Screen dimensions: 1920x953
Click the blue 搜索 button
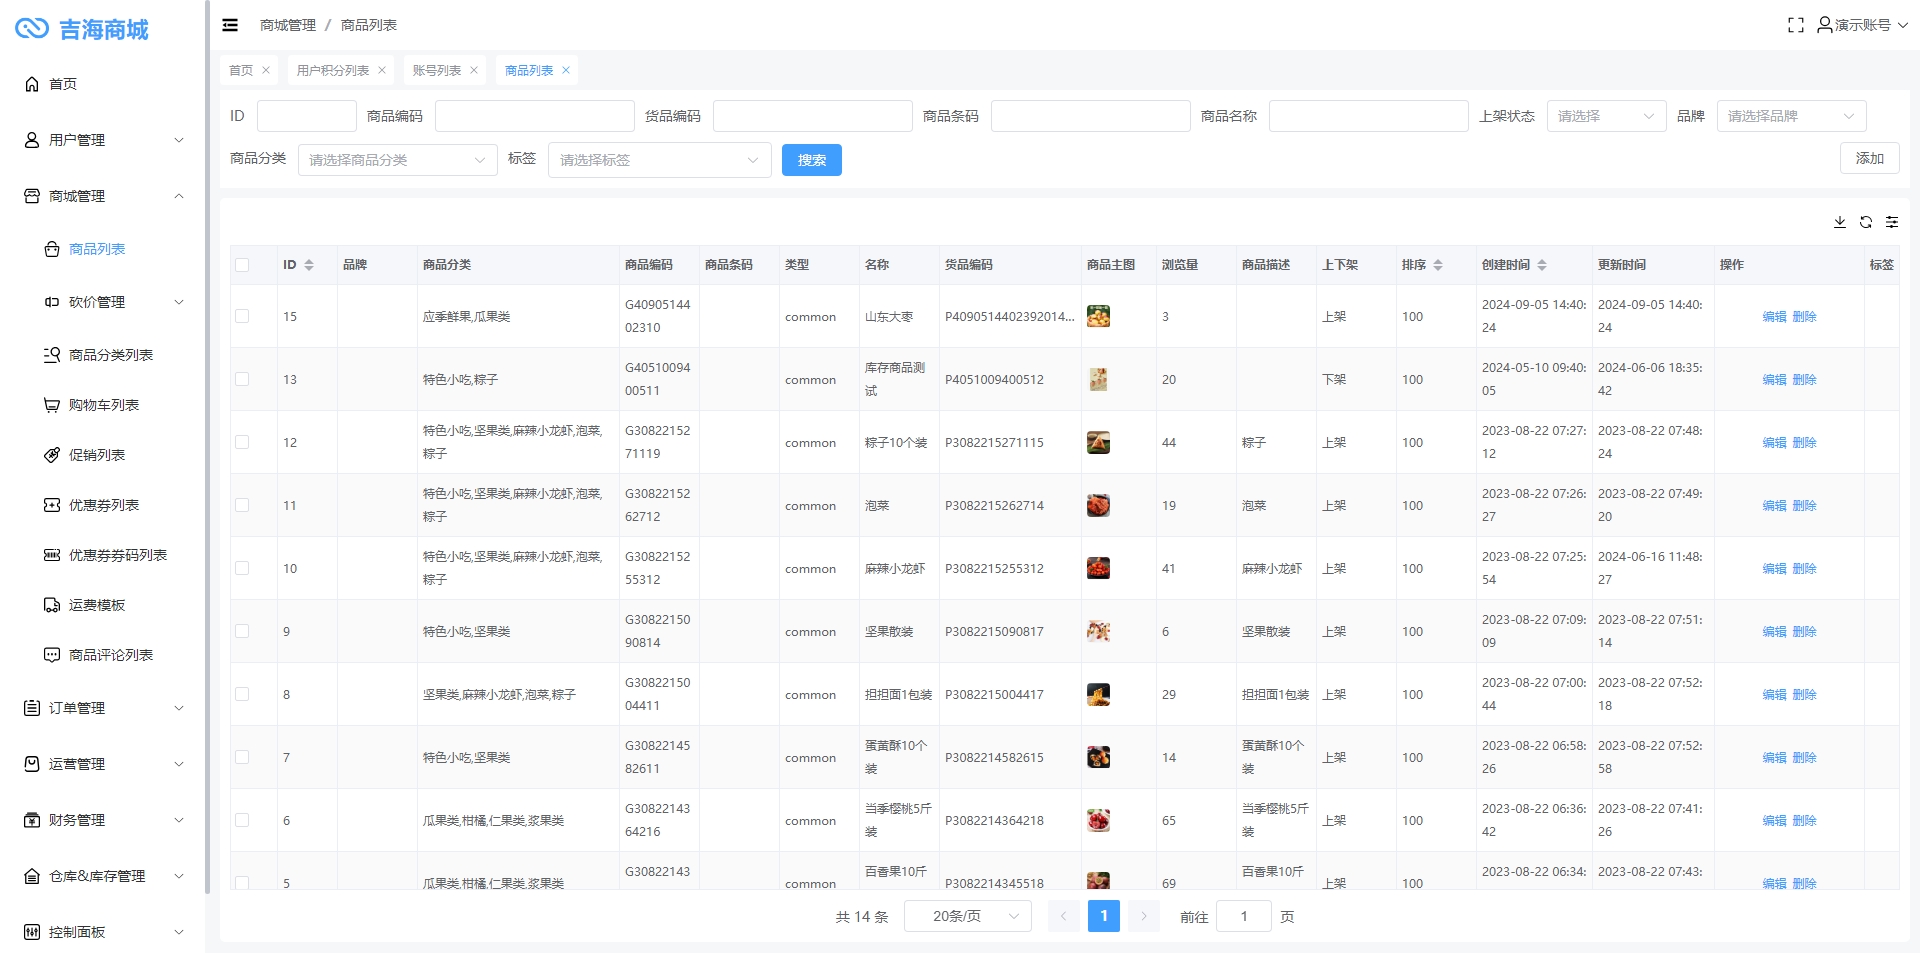(x=811, y=160)
